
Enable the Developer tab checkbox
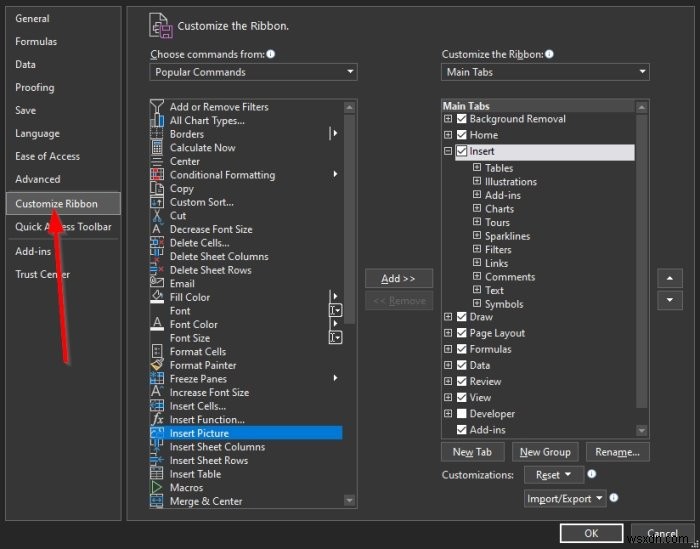[x=462, y=414]
